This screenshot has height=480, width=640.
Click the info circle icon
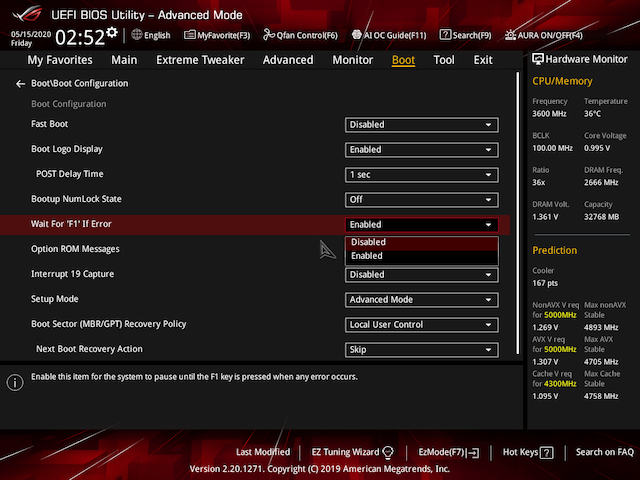tap(15, 382)
